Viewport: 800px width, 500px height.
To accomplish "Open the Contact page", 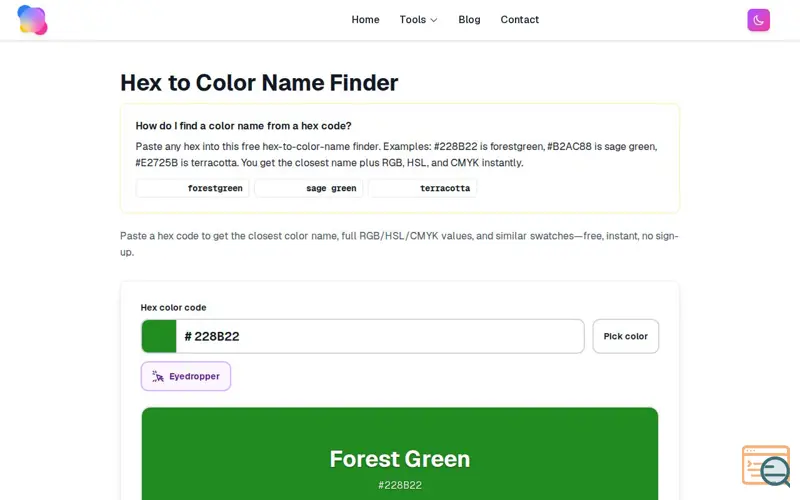I will click(519, 19).
